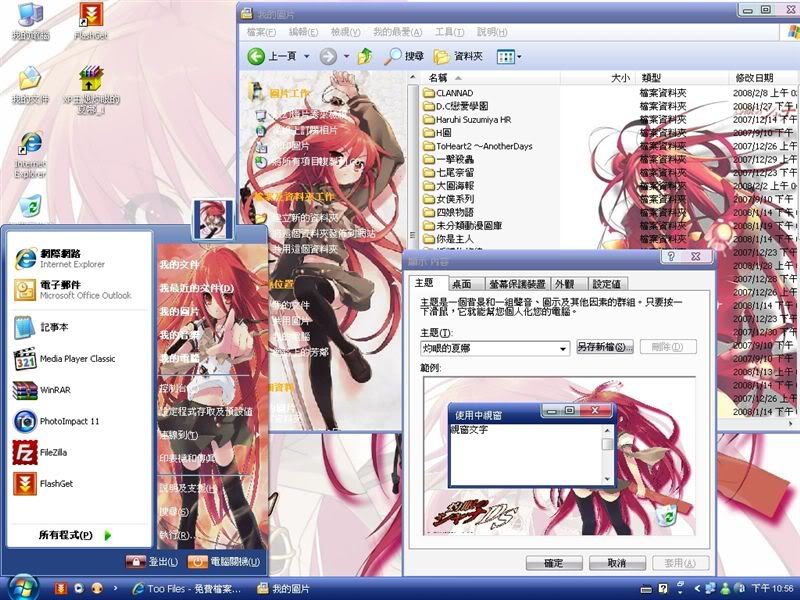Open the 說明(H) menu in Explorer
This screenshot has width=800, height=600.
(492, 32)
